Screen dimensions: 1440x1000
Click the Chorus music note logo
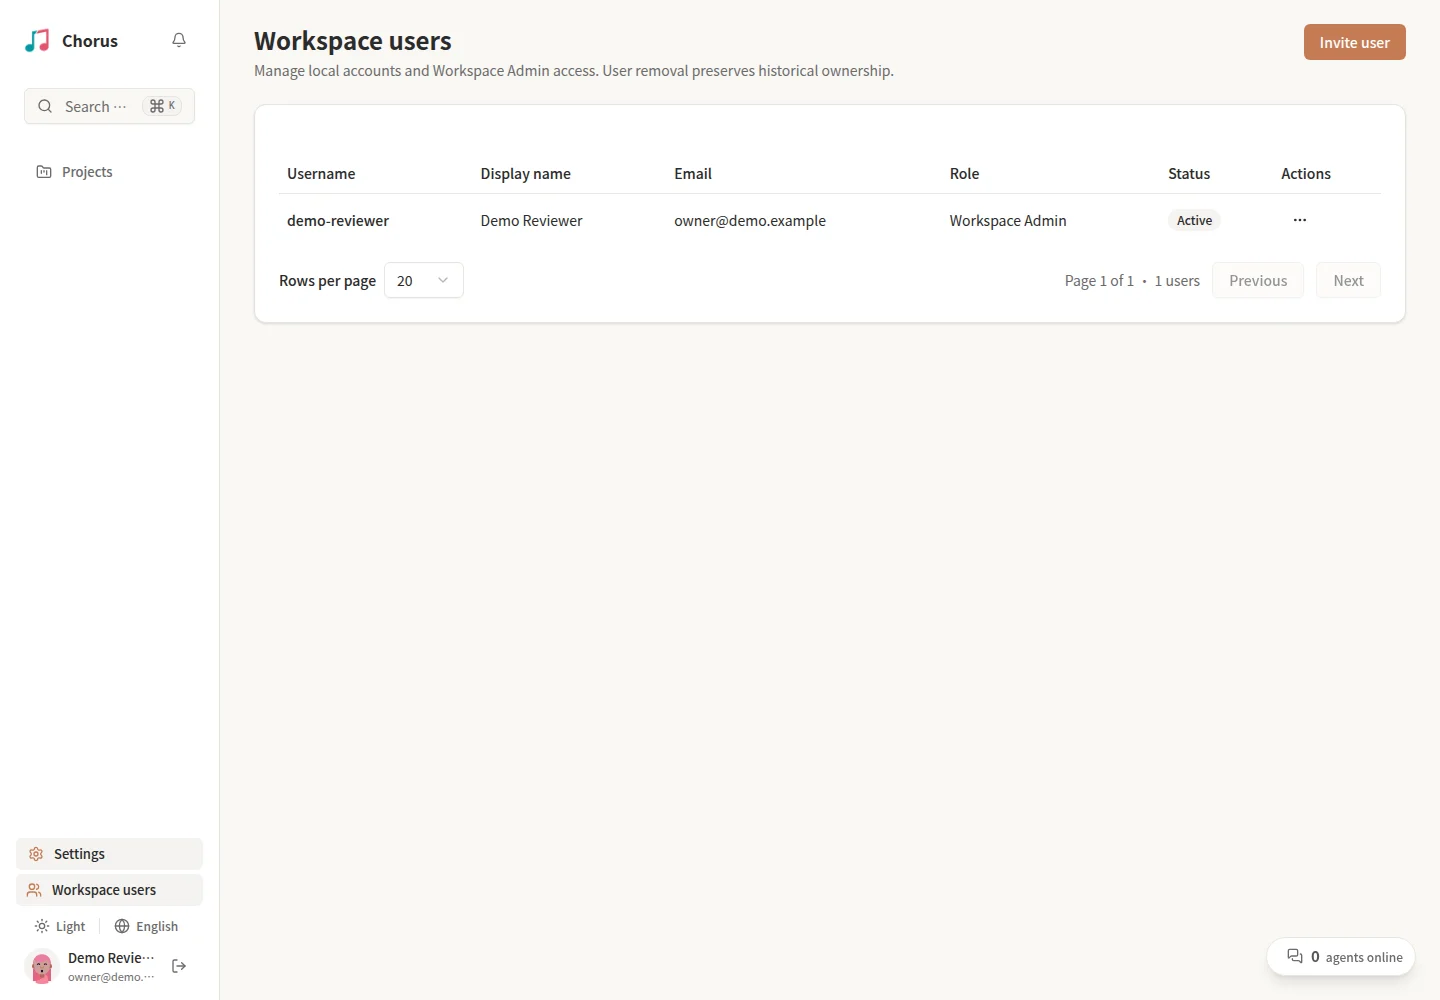coord(37,41)
